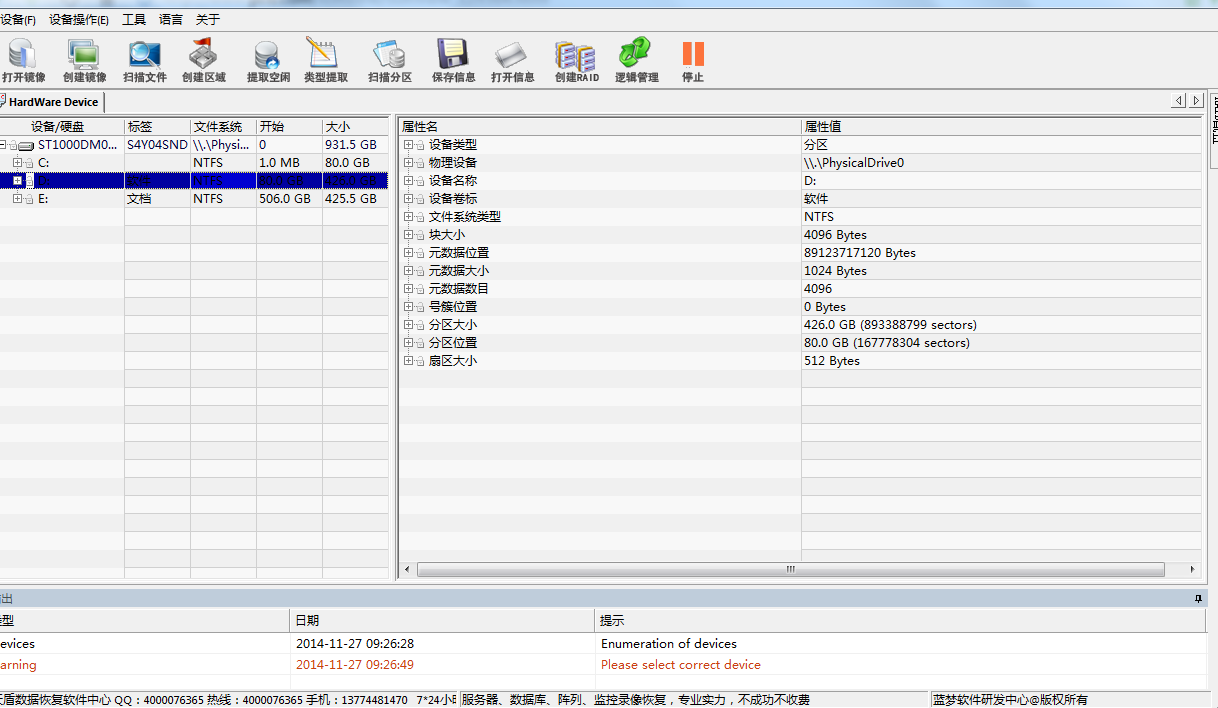
Task: Expand the 设备类型 property row
Action: click(x=408, y=145)
